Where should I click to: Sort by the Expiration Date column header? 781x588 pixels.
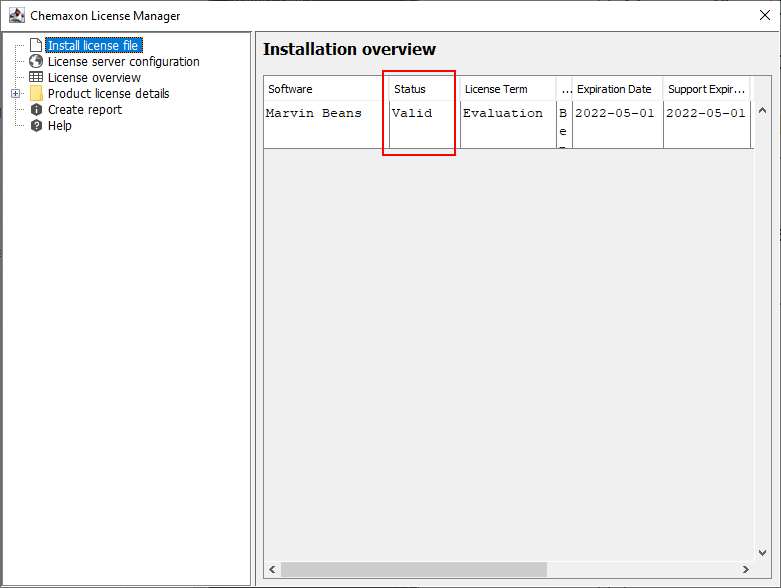(x=618, y=89)
